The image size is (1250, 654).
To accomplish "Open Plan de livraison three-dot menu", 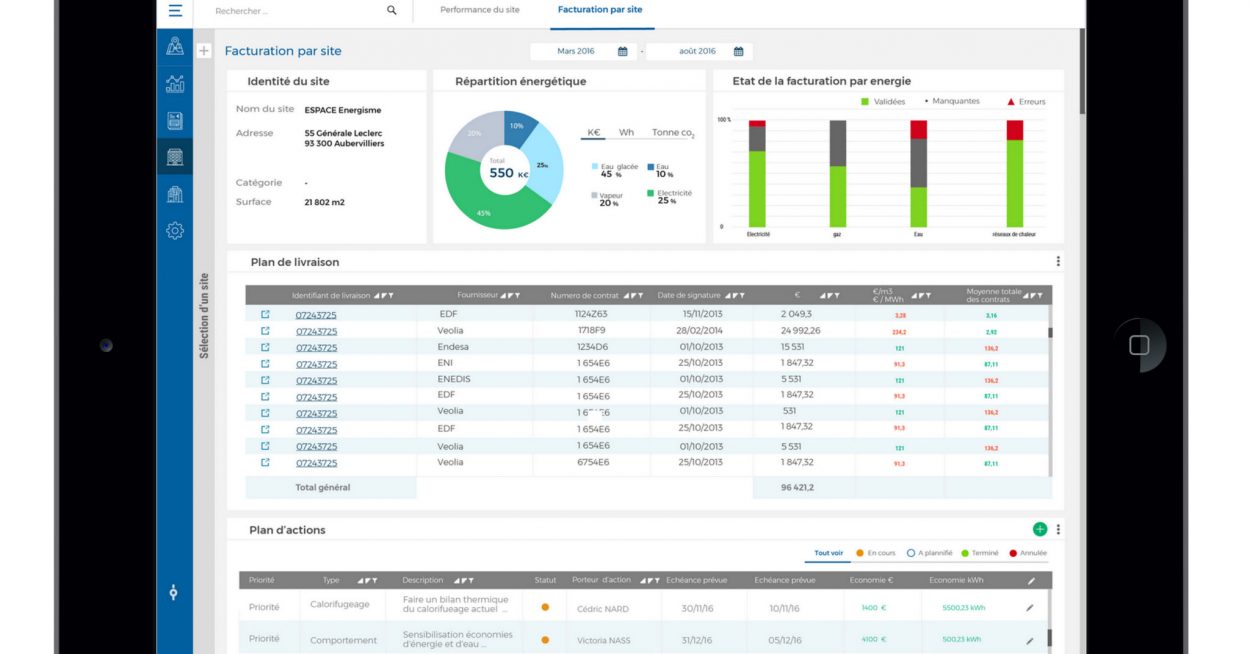I will pos(1058,261).
